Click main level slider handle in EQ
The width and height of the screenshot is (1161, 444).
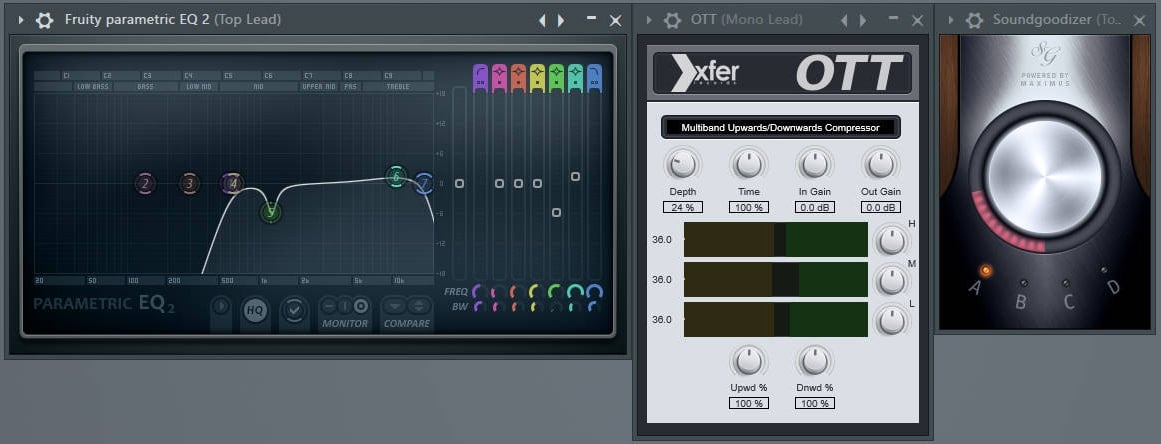click(x=459, y=183)
